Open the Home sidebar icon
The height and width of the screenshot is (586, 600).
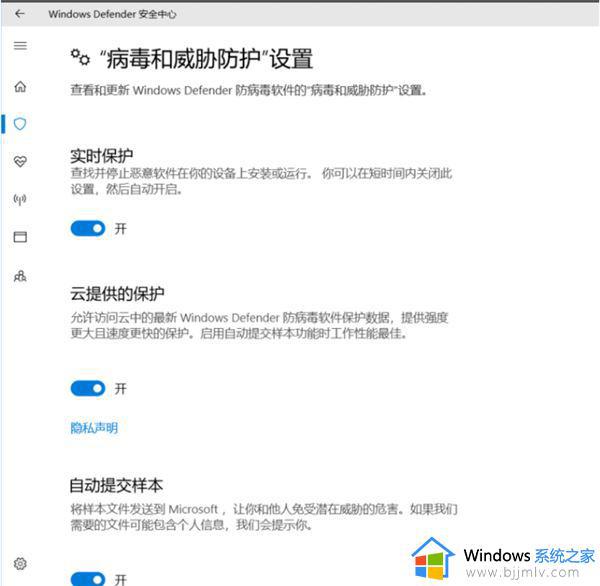click(x=20, y=87)
